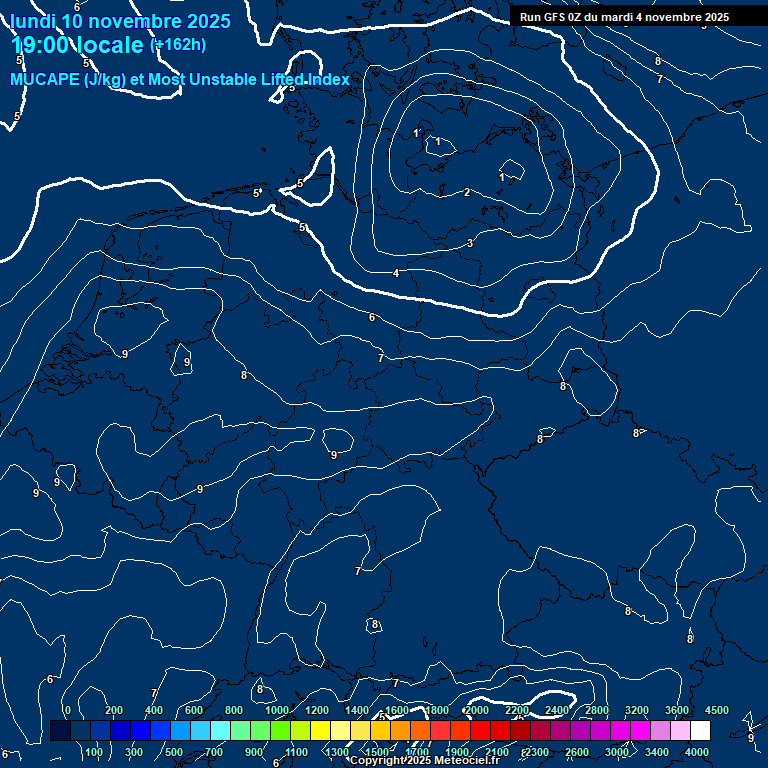Click the legend value '2600'
The image size is (768, 768).
pyautogui.click(x=576, y=752)
